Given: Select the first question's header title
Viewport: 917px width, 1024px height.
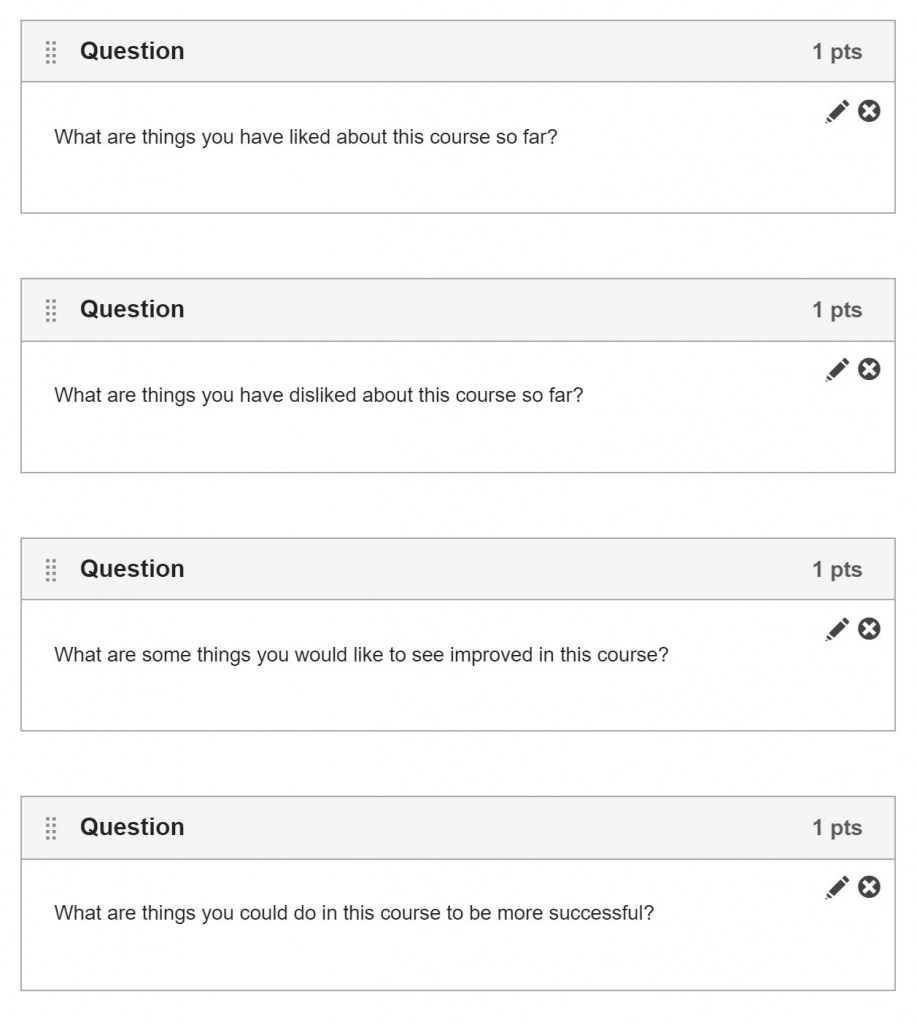Looking at the screenshot, I should point(132,51).
